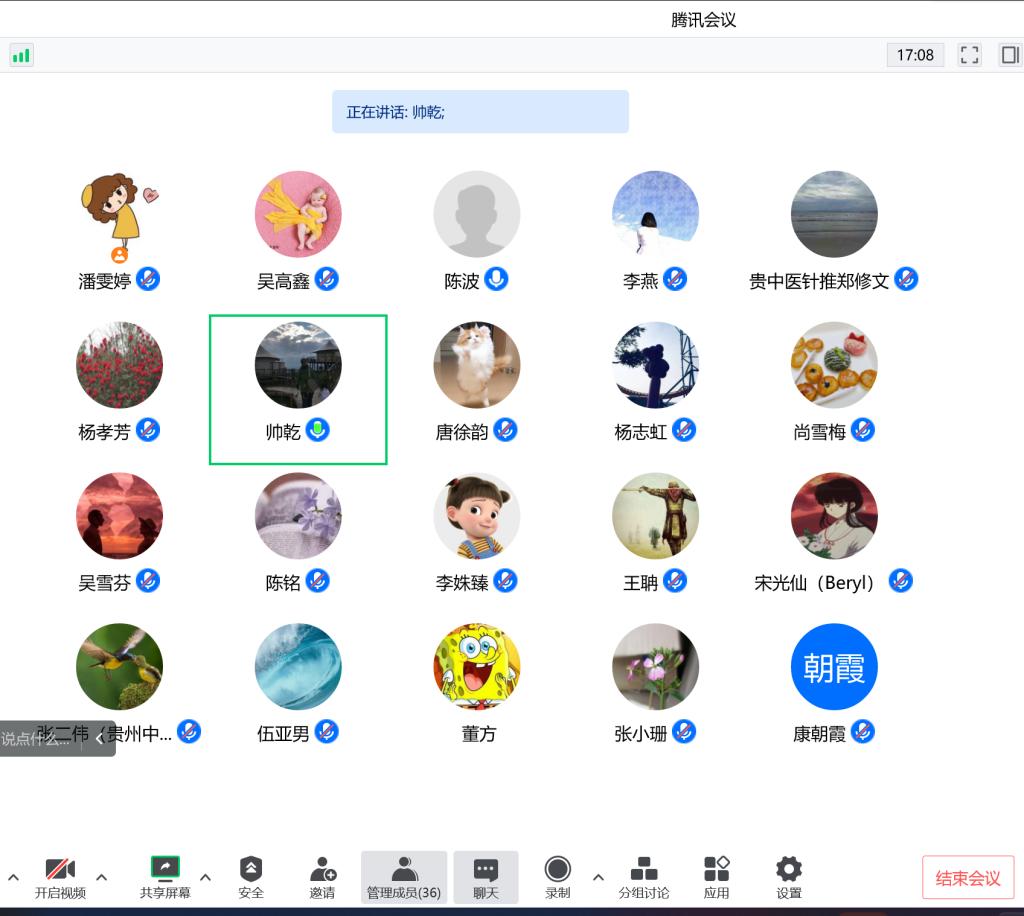This screenshot has height=916, width=1024.
Task: Select 李燕's snowy scene avatar
Action: 656,215
